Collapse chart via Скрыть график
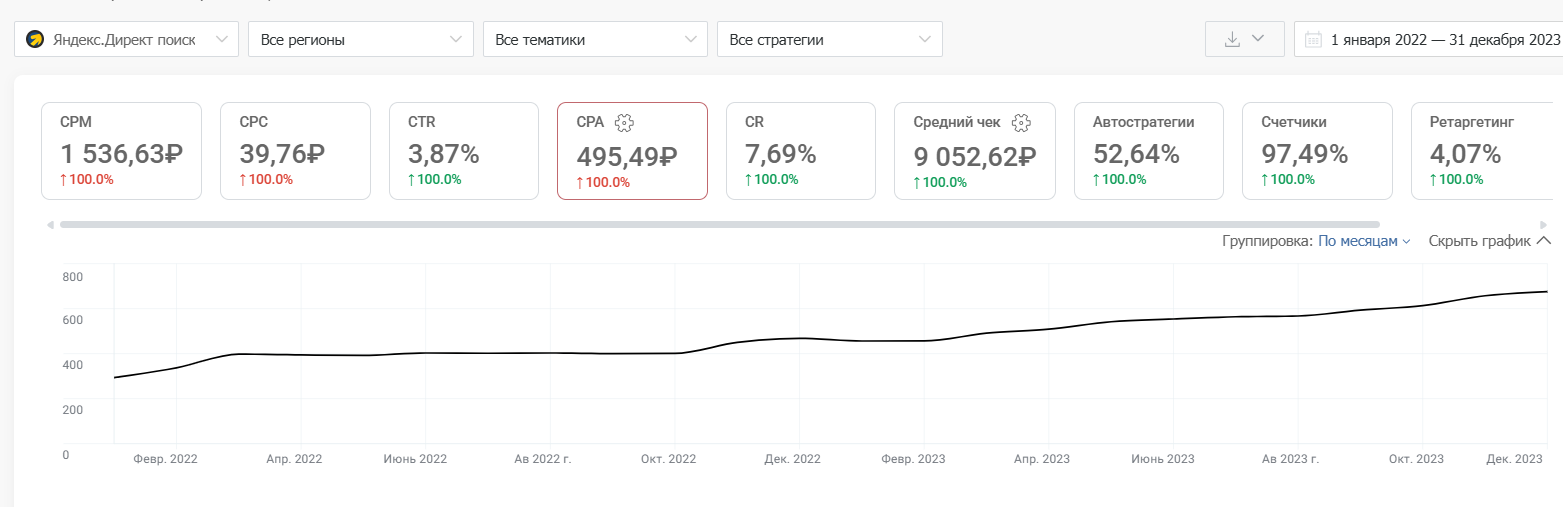This screenshot has height=507, width=1563. pyautogui.click(x=1489, y=241)
